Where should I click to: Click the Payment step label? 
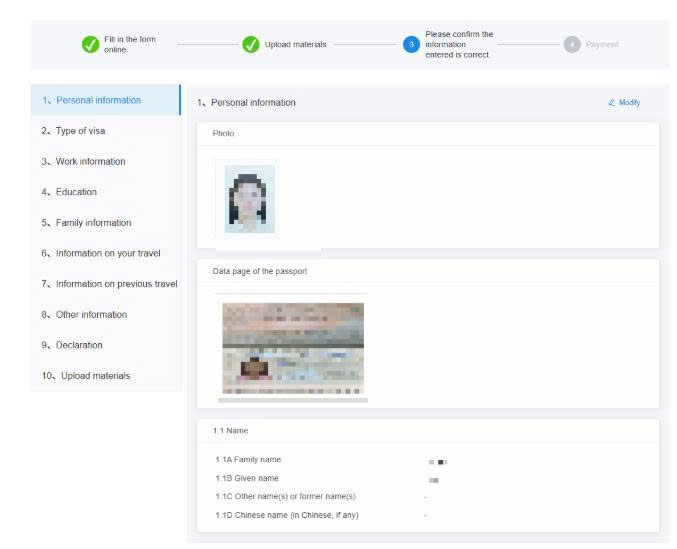pyautogui.click(x=602, y=44)
